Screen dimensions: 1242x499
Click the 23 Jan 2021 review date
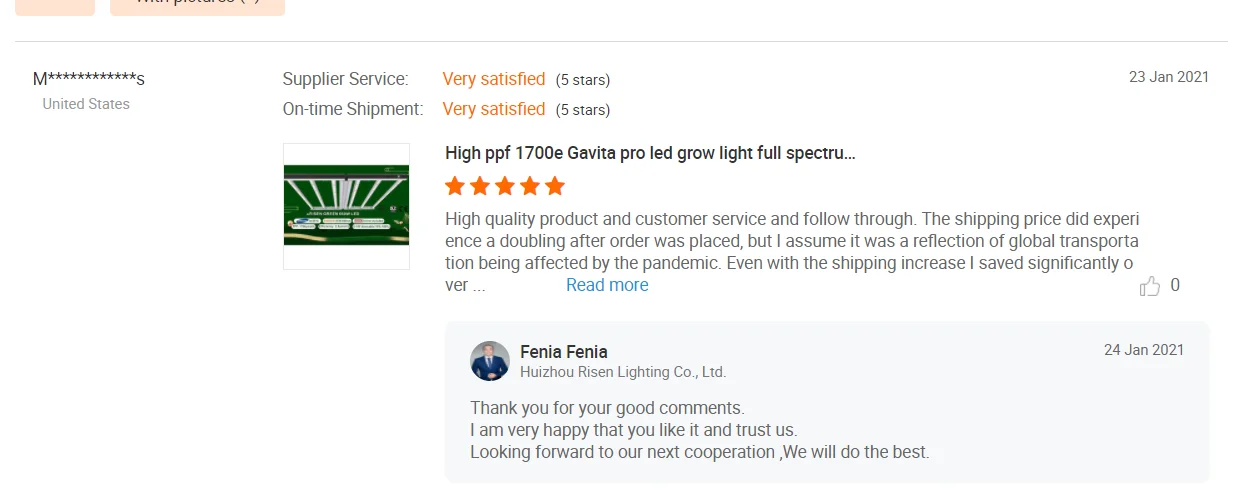click(x=1168, y=77)
